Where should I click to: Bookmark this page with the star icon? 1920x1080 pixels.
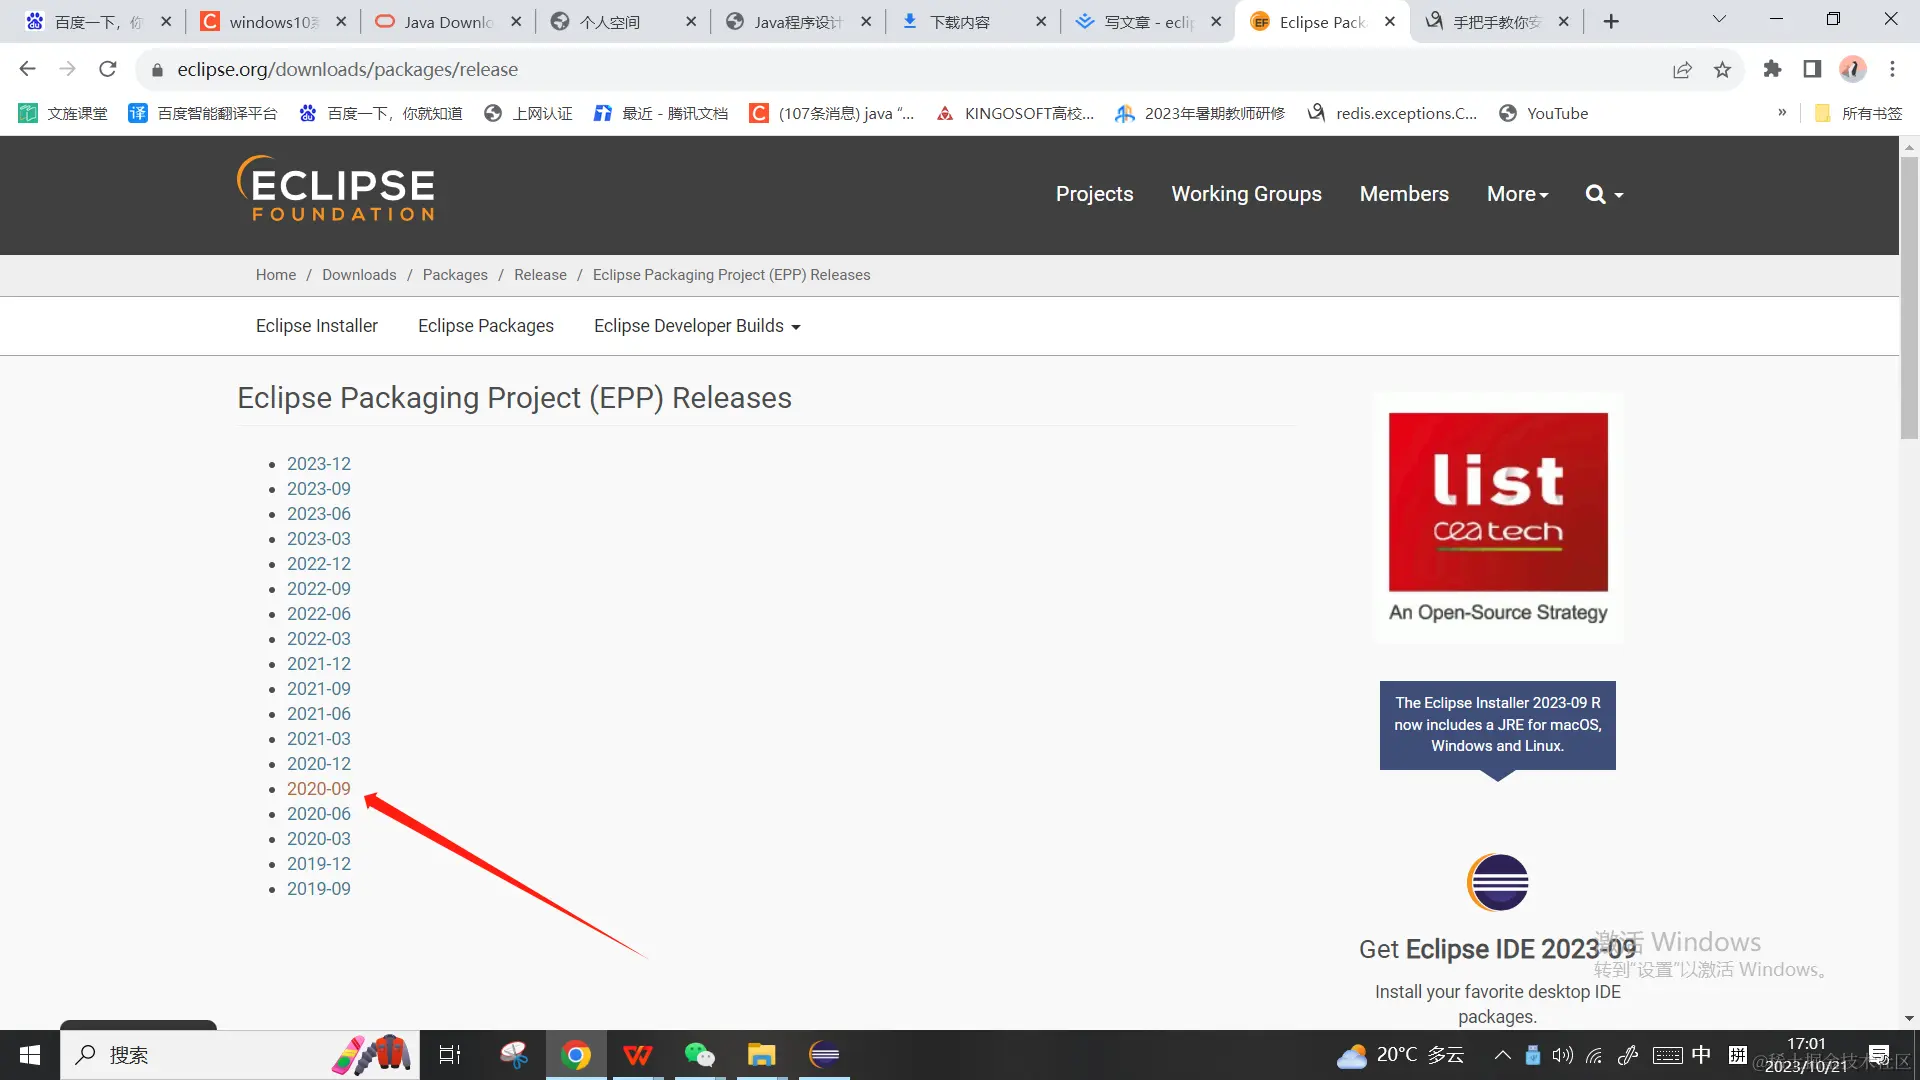(x=1722, y=69)
